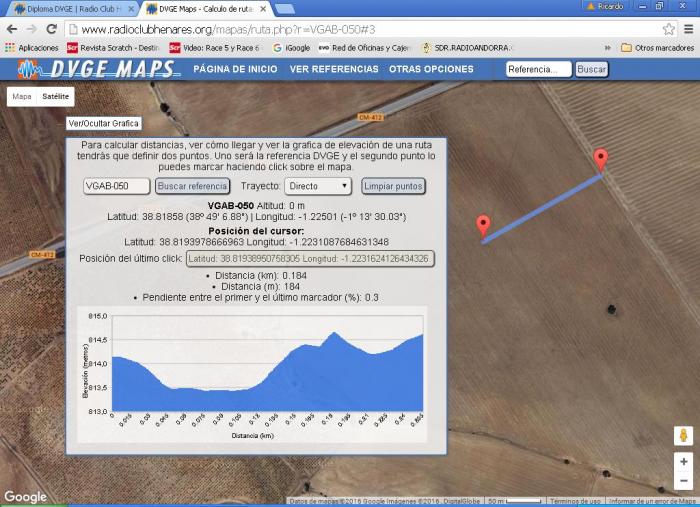This screenshot has height=507, width=700.
Task: Reload the page with refresh icon
Action: (51, 29)
